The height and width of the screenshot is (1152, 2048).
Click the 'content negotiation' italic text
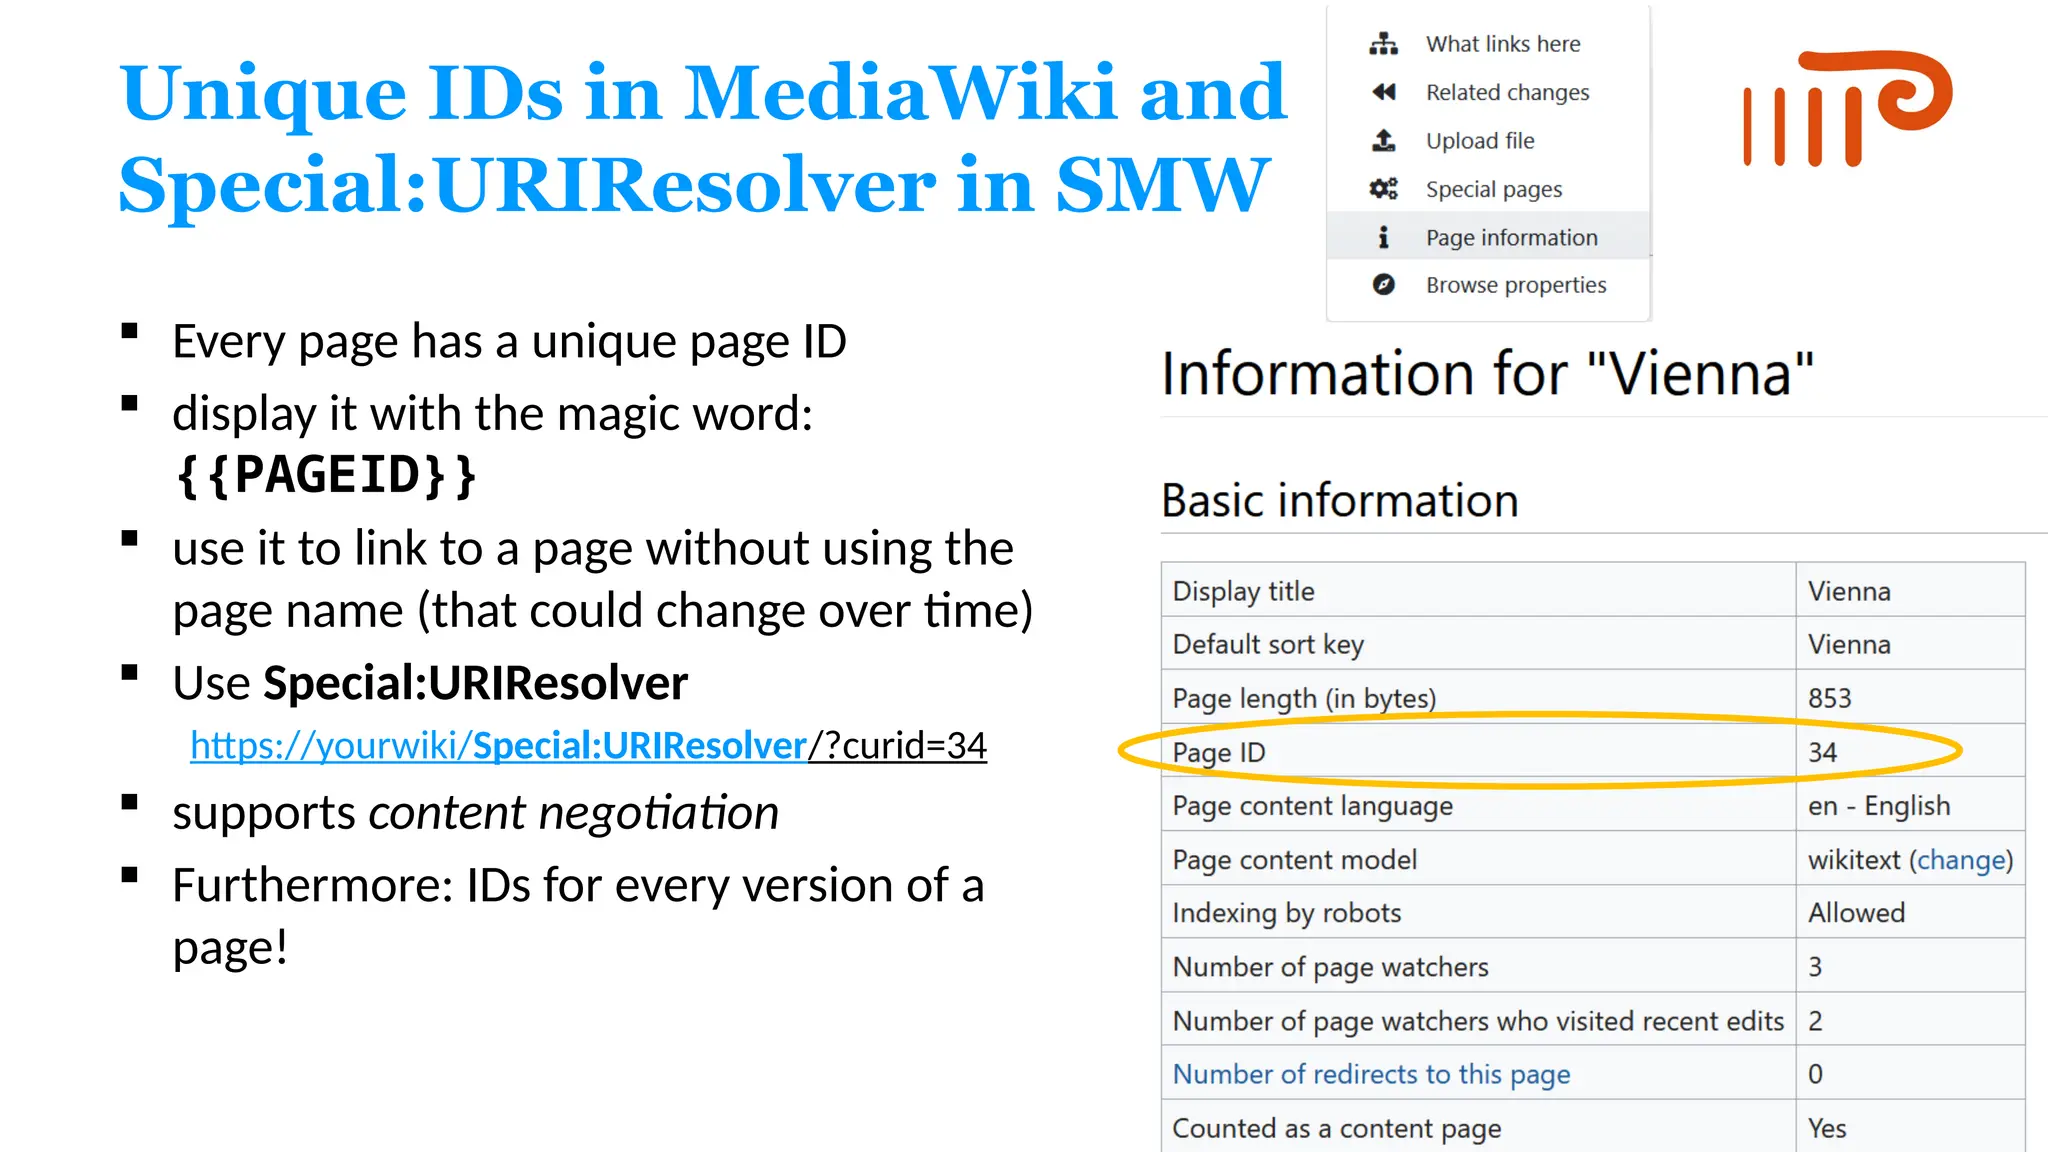573,813
